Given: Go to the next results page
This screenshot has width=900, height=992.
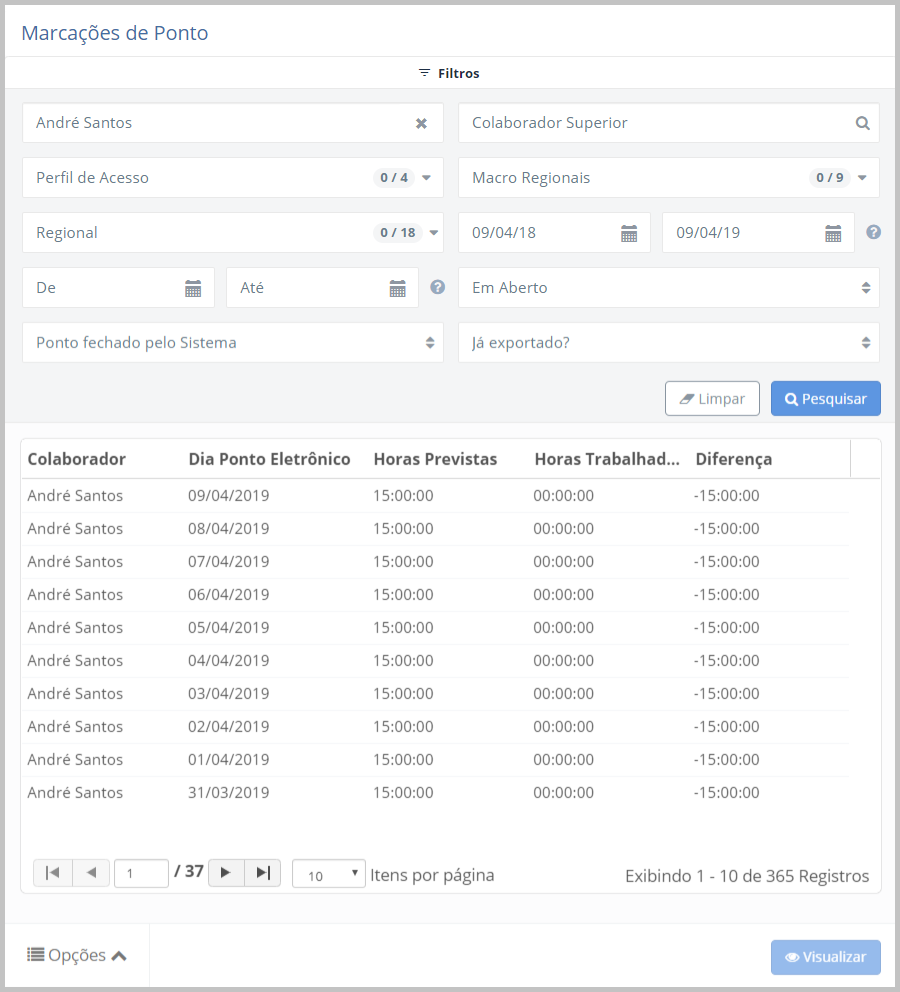Looking at the screenshot, I should 226,873.
